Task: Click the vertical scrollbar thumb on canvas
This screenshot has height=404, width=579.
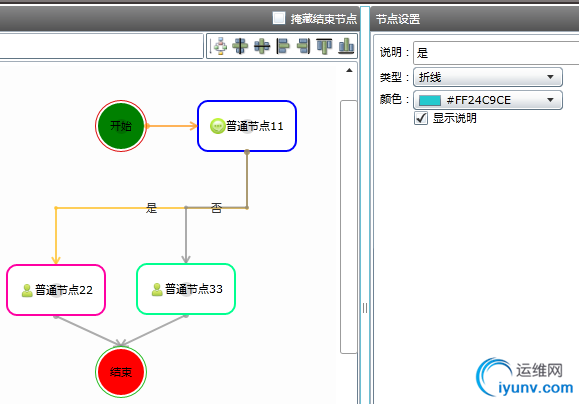Action: (x=349, y=227)
